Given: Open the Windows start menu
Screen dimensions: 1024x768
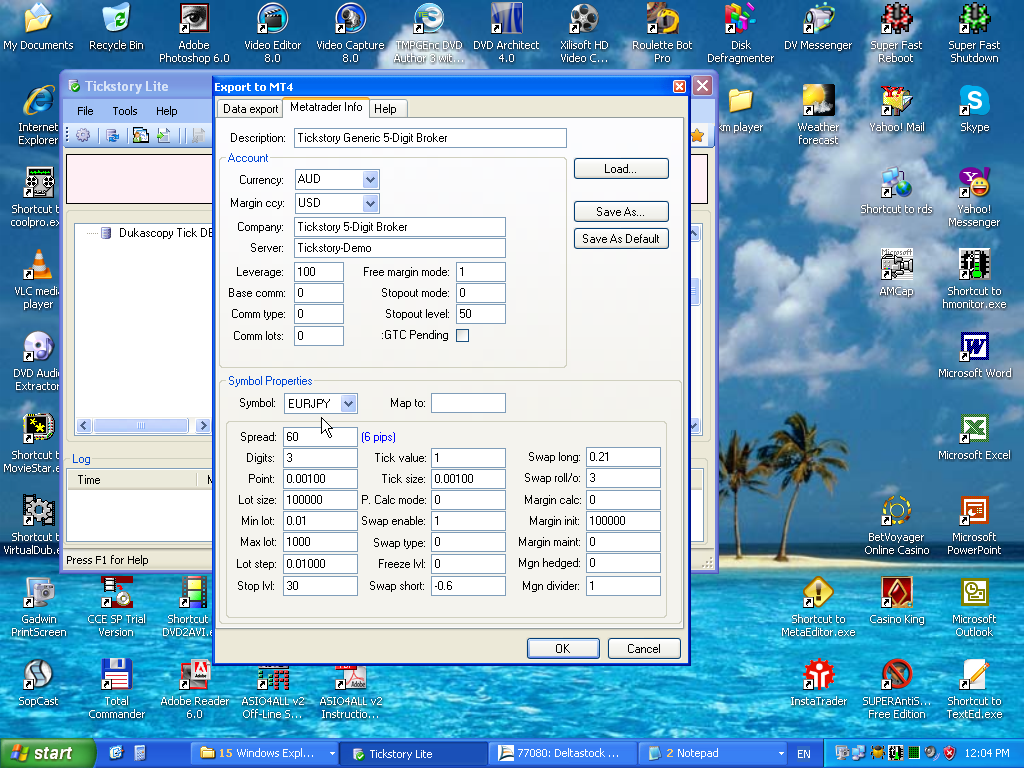Looking at the screenshot, I should point(47,754).
